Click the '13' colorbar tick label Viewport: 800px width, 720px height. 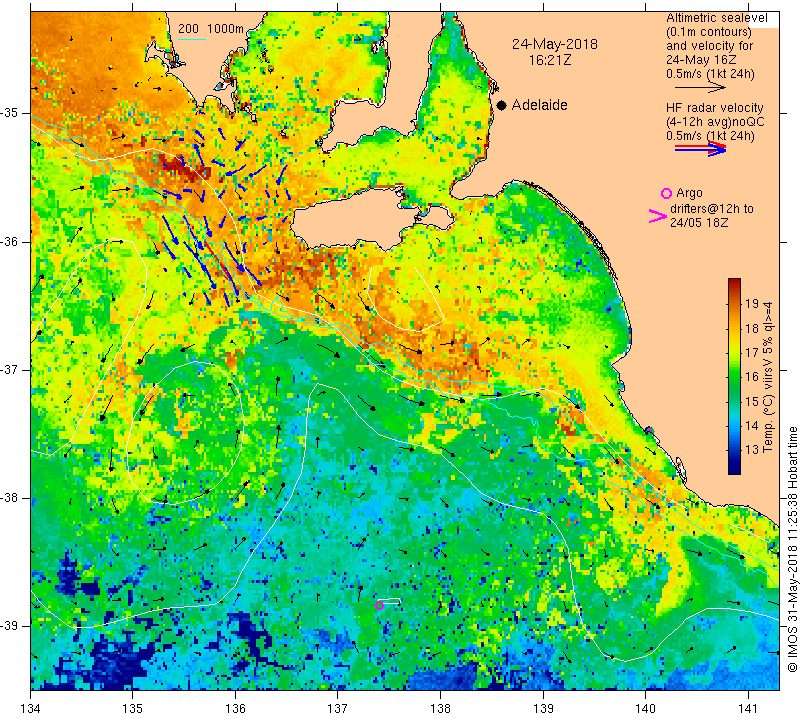click(752, 450)
